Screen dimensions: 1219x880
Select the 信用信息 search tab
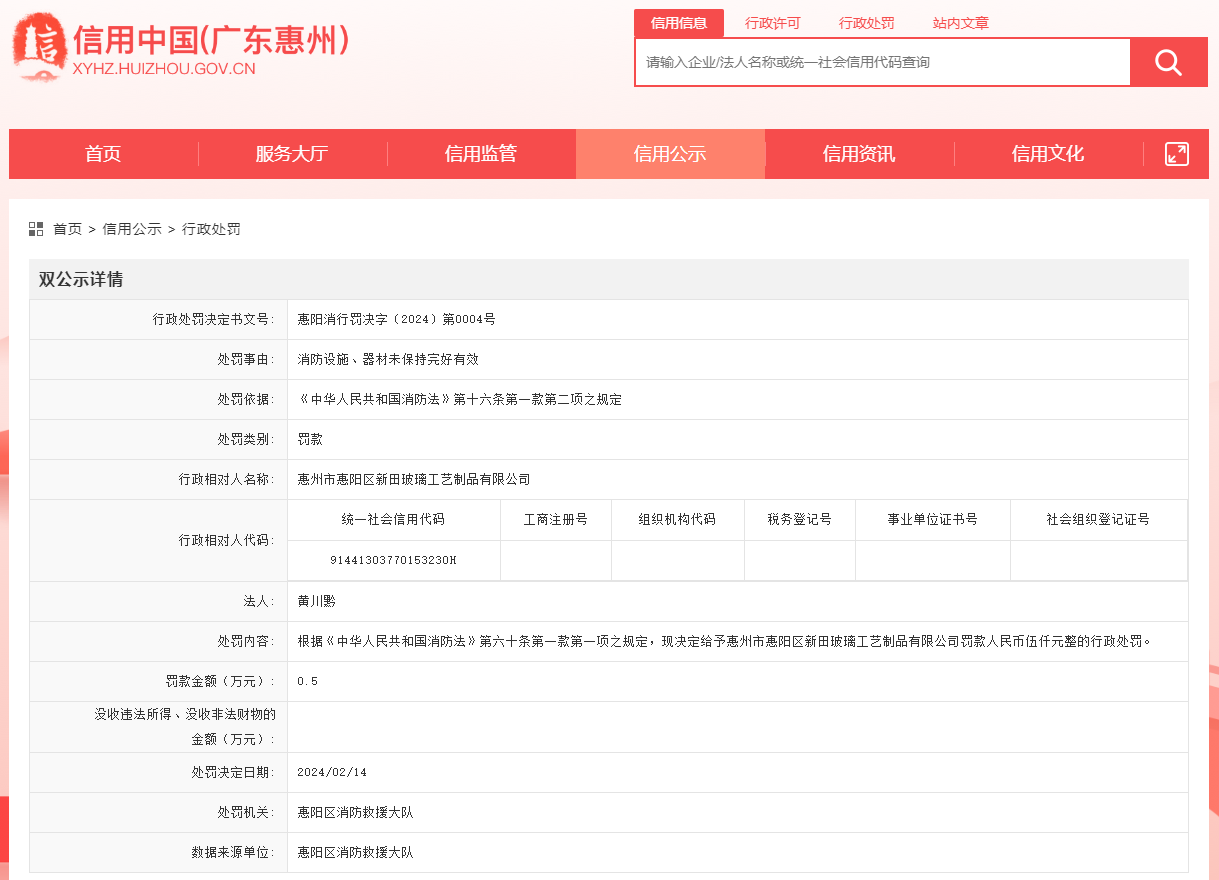(x=679, y=23)
